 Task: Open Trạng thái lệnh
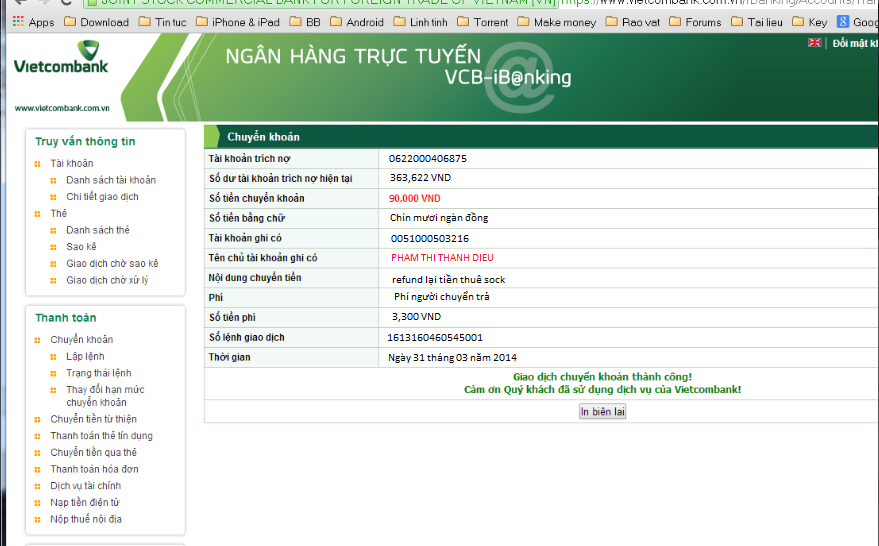coord(99,373)
